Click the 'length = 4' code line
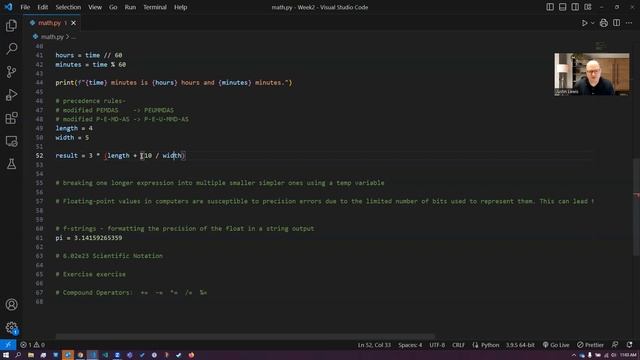Screen dimensions: 640x360 pos(74,128)
